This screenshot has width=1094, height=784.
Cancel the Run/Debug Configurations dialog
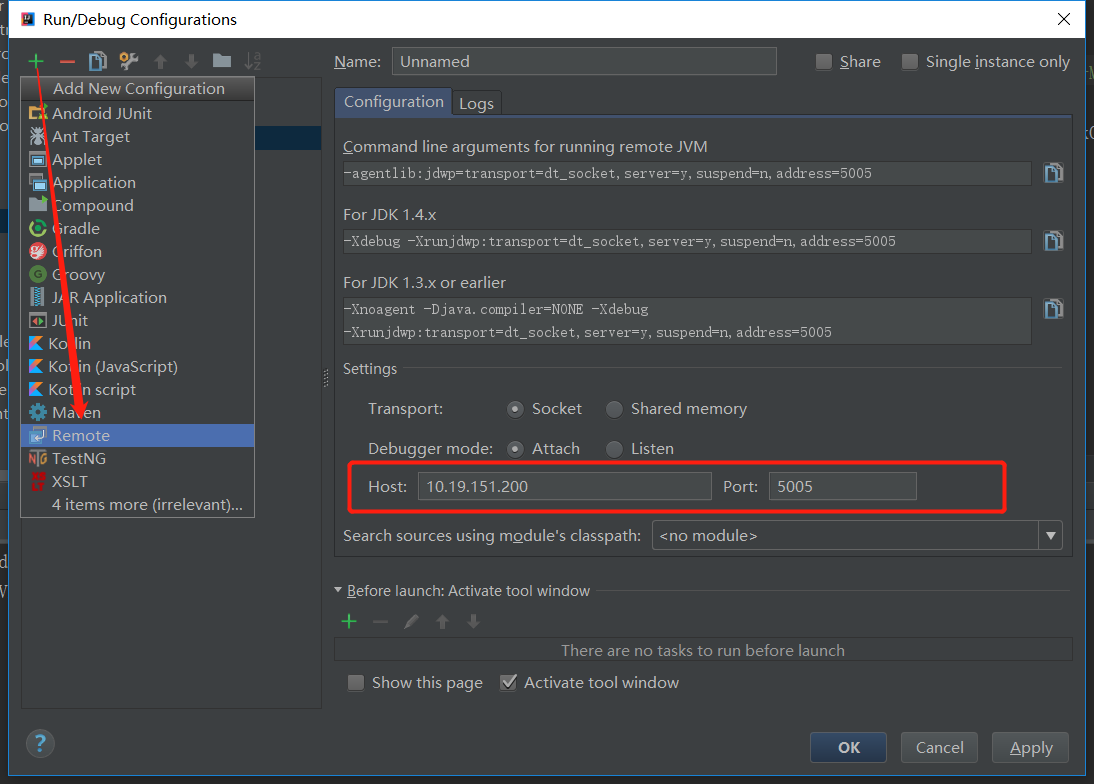pos(939,747)
